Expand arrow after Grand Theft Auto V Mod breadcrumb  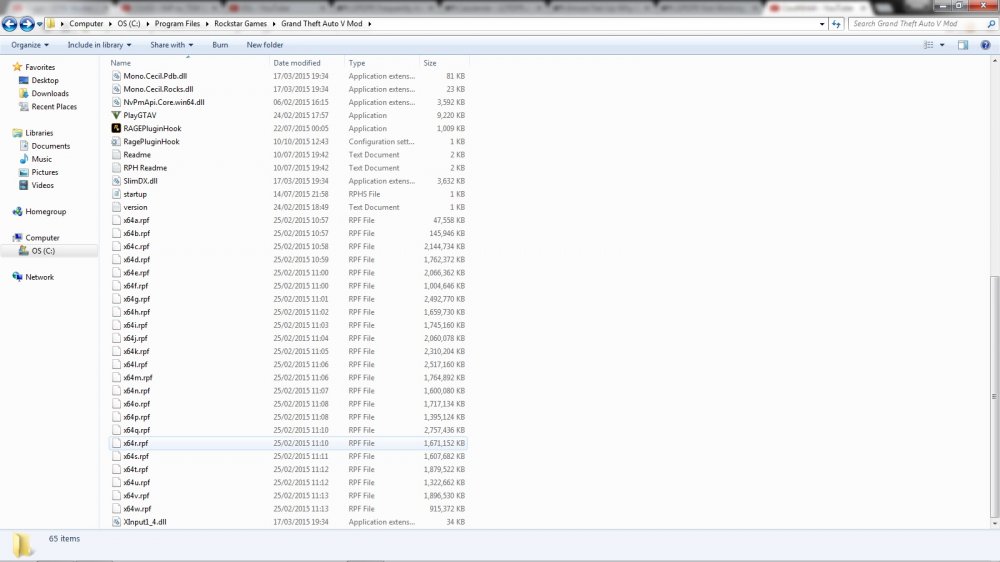click(x=369, y=24)
